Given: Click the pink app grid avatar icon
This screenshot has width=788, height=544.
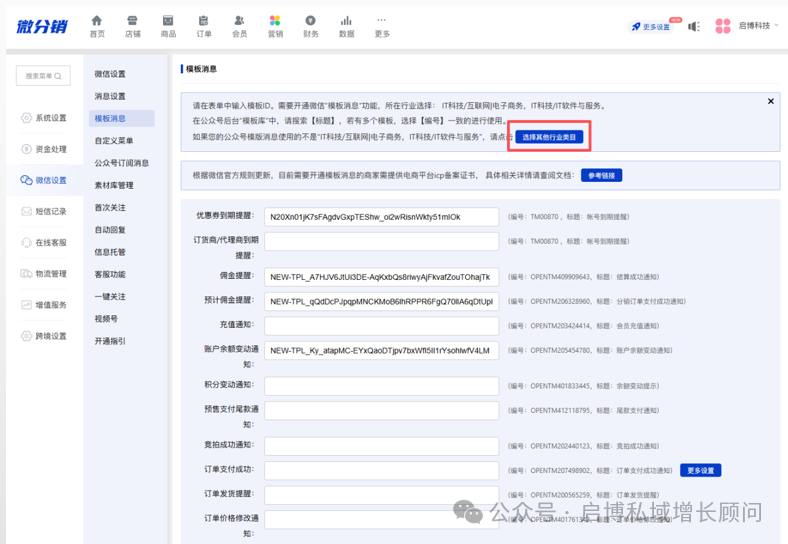Looking at the screenshot, I should coord(723,26).
